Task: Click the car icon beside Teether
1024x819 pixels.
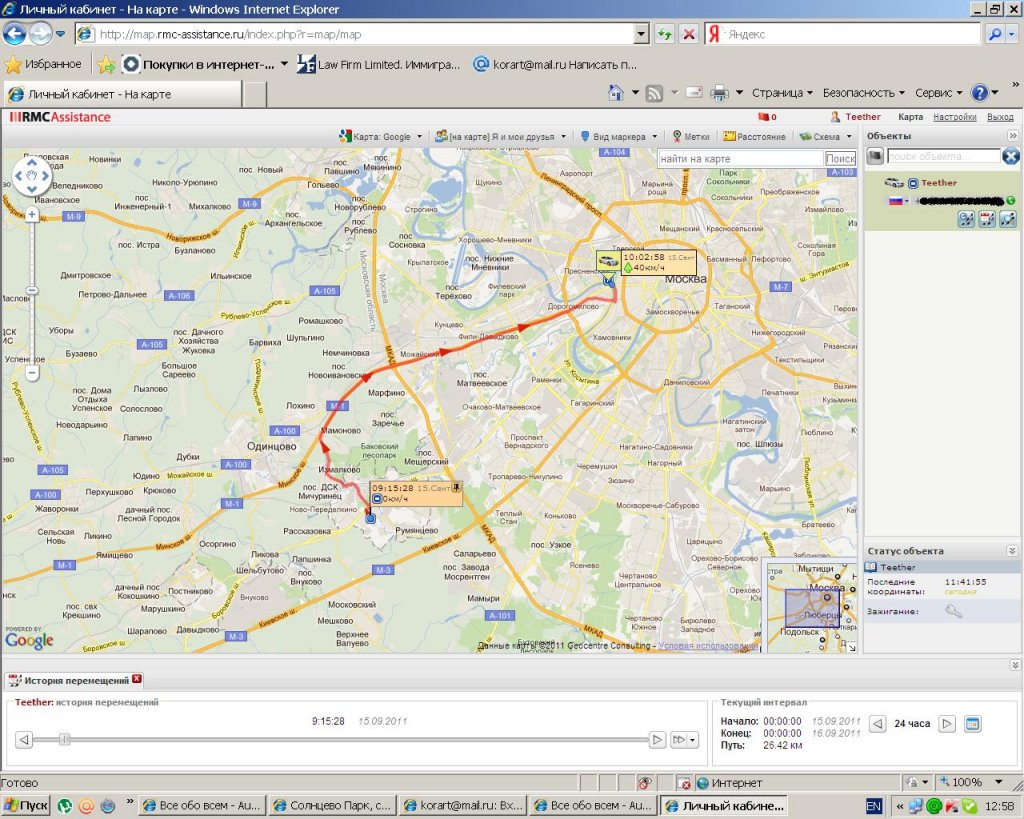Action: (x=893, y=183)
